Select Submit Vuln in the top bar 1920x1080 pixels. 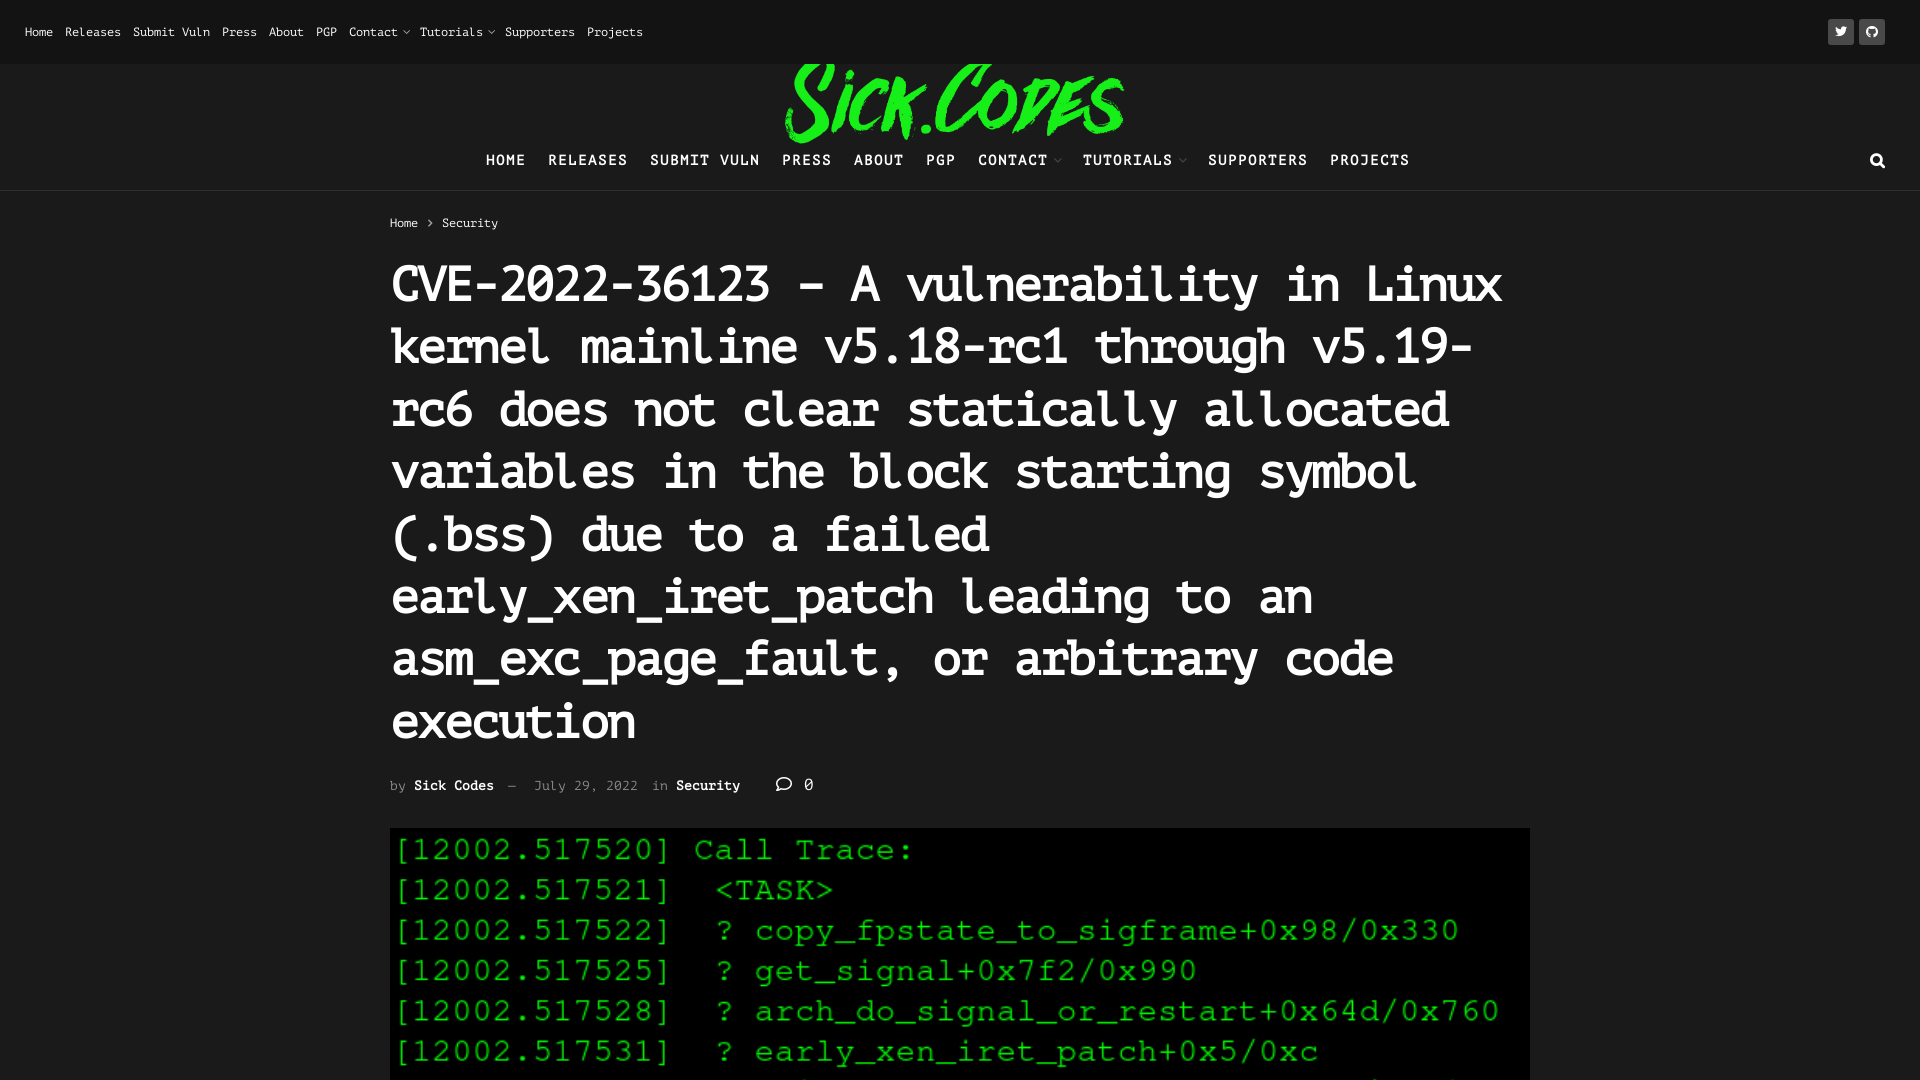(171, 31)
